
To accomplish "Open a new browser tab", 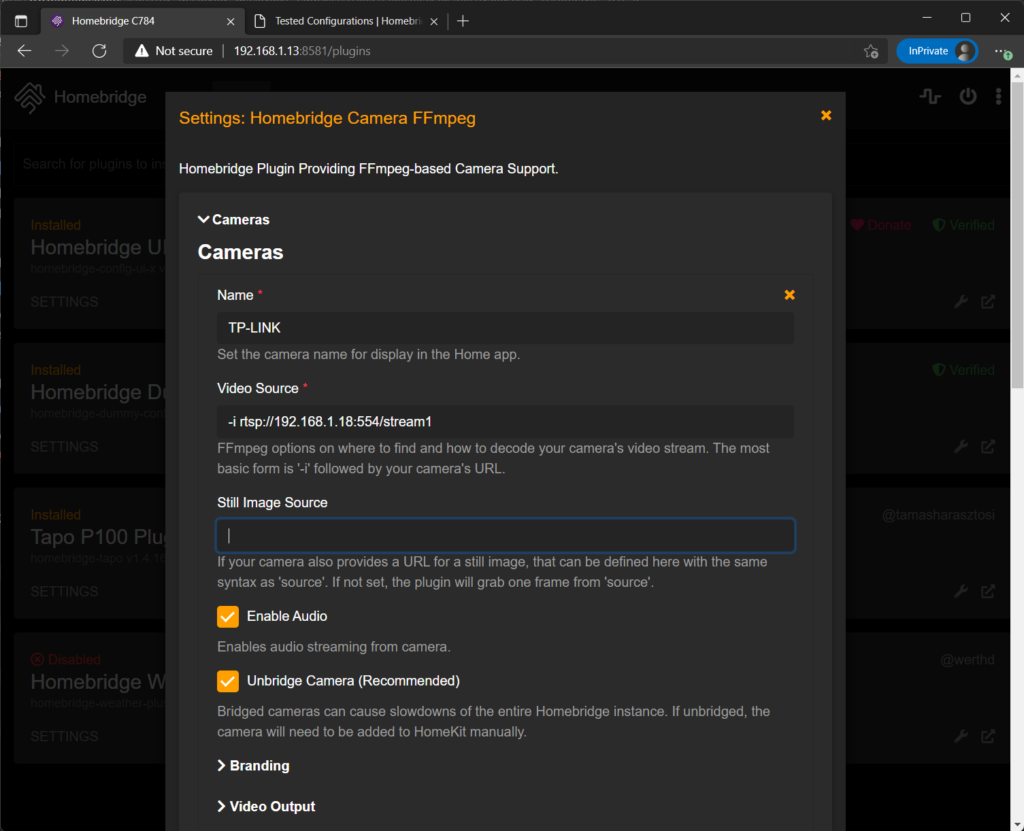I will tap(463, 21).
